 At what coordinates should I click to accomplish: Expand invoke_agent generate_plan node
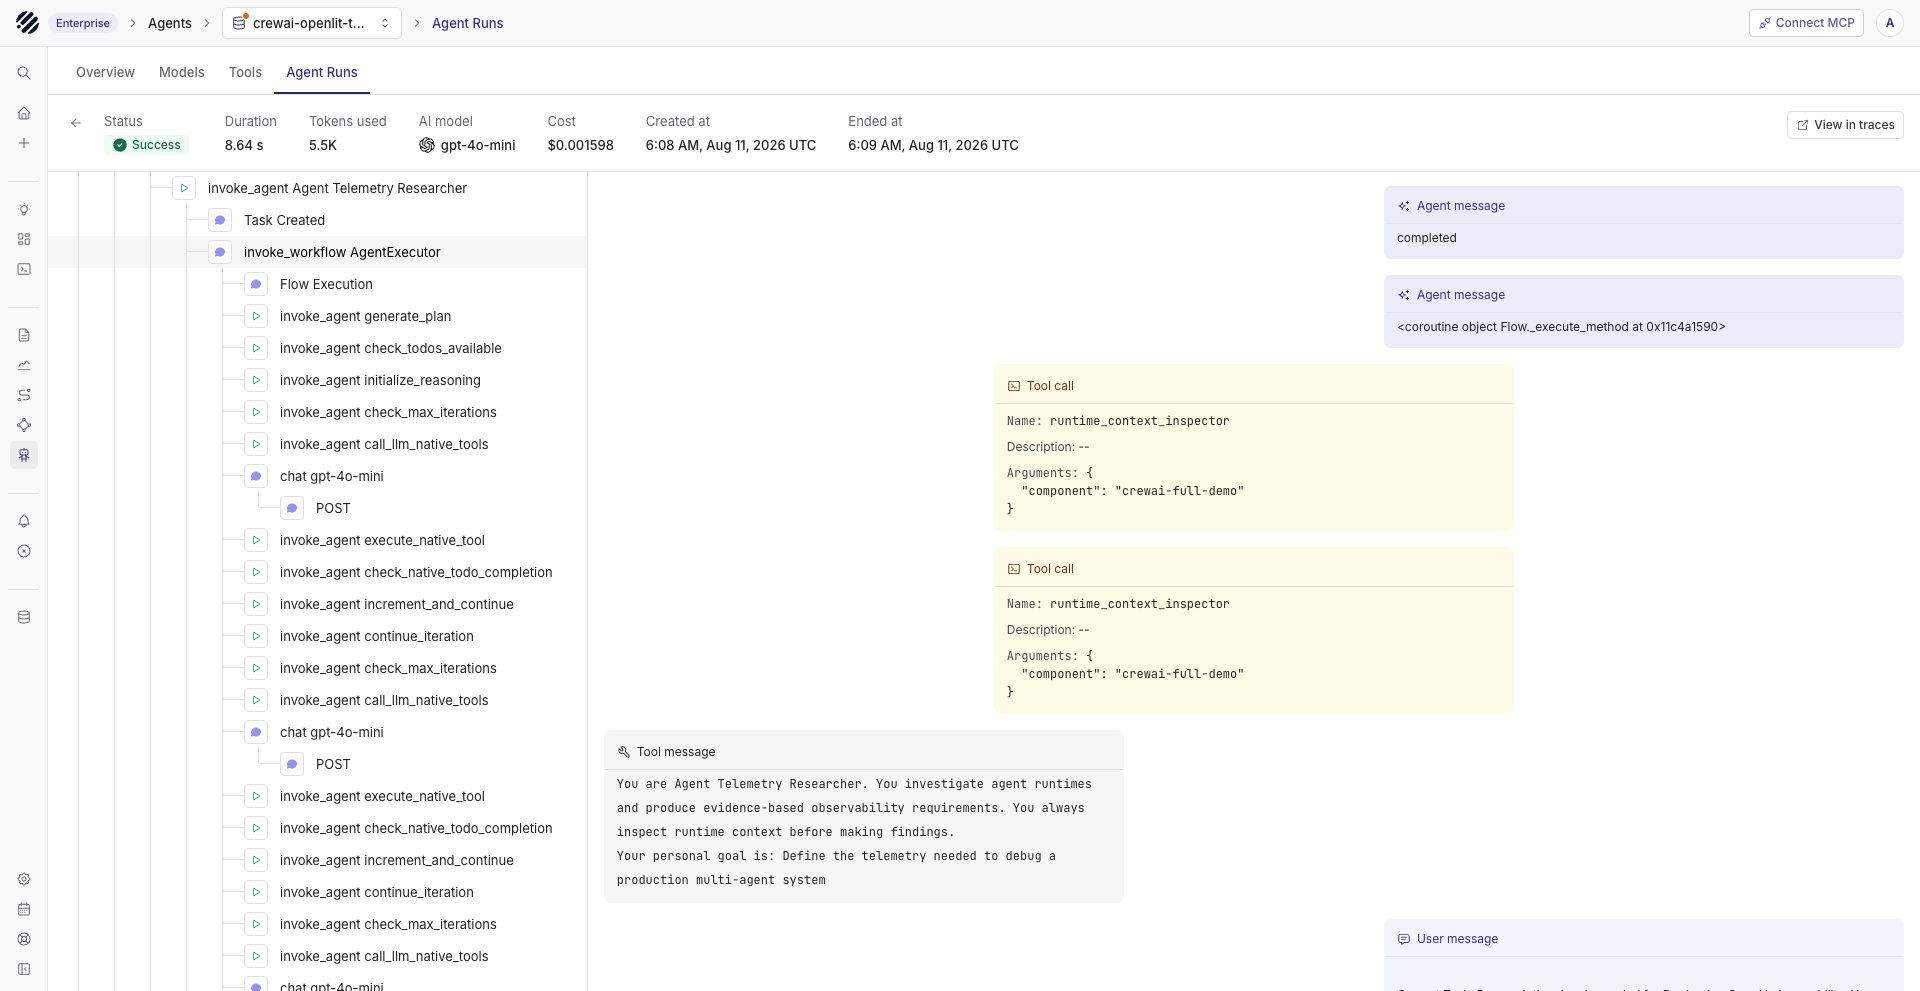coord(256,316)
